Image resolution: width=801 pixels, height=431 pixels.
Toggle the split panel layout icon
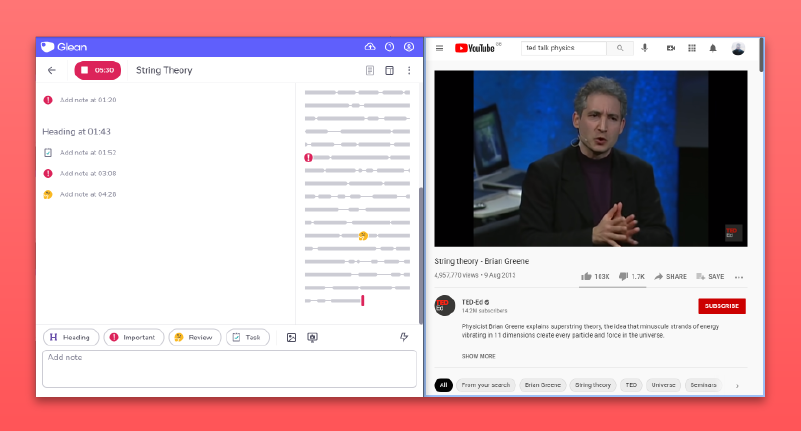pos(389,70)
